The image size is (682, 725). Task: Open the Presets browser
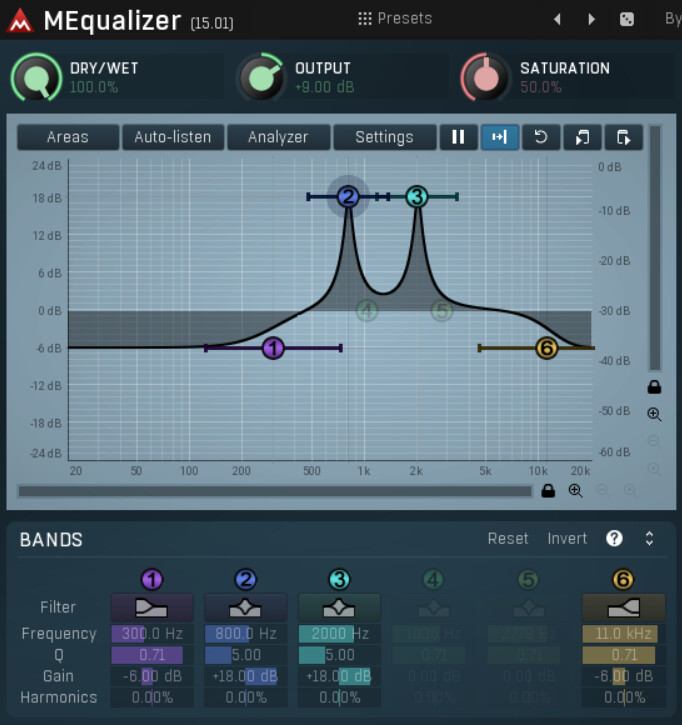coord(395,18)
